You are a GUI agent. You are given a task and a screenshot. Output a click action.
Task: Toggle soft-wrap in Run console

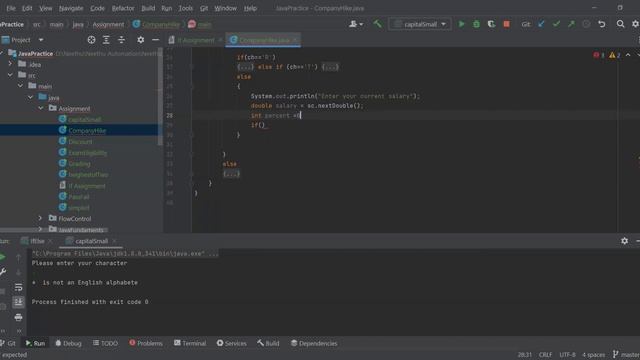tap(18, 287)
